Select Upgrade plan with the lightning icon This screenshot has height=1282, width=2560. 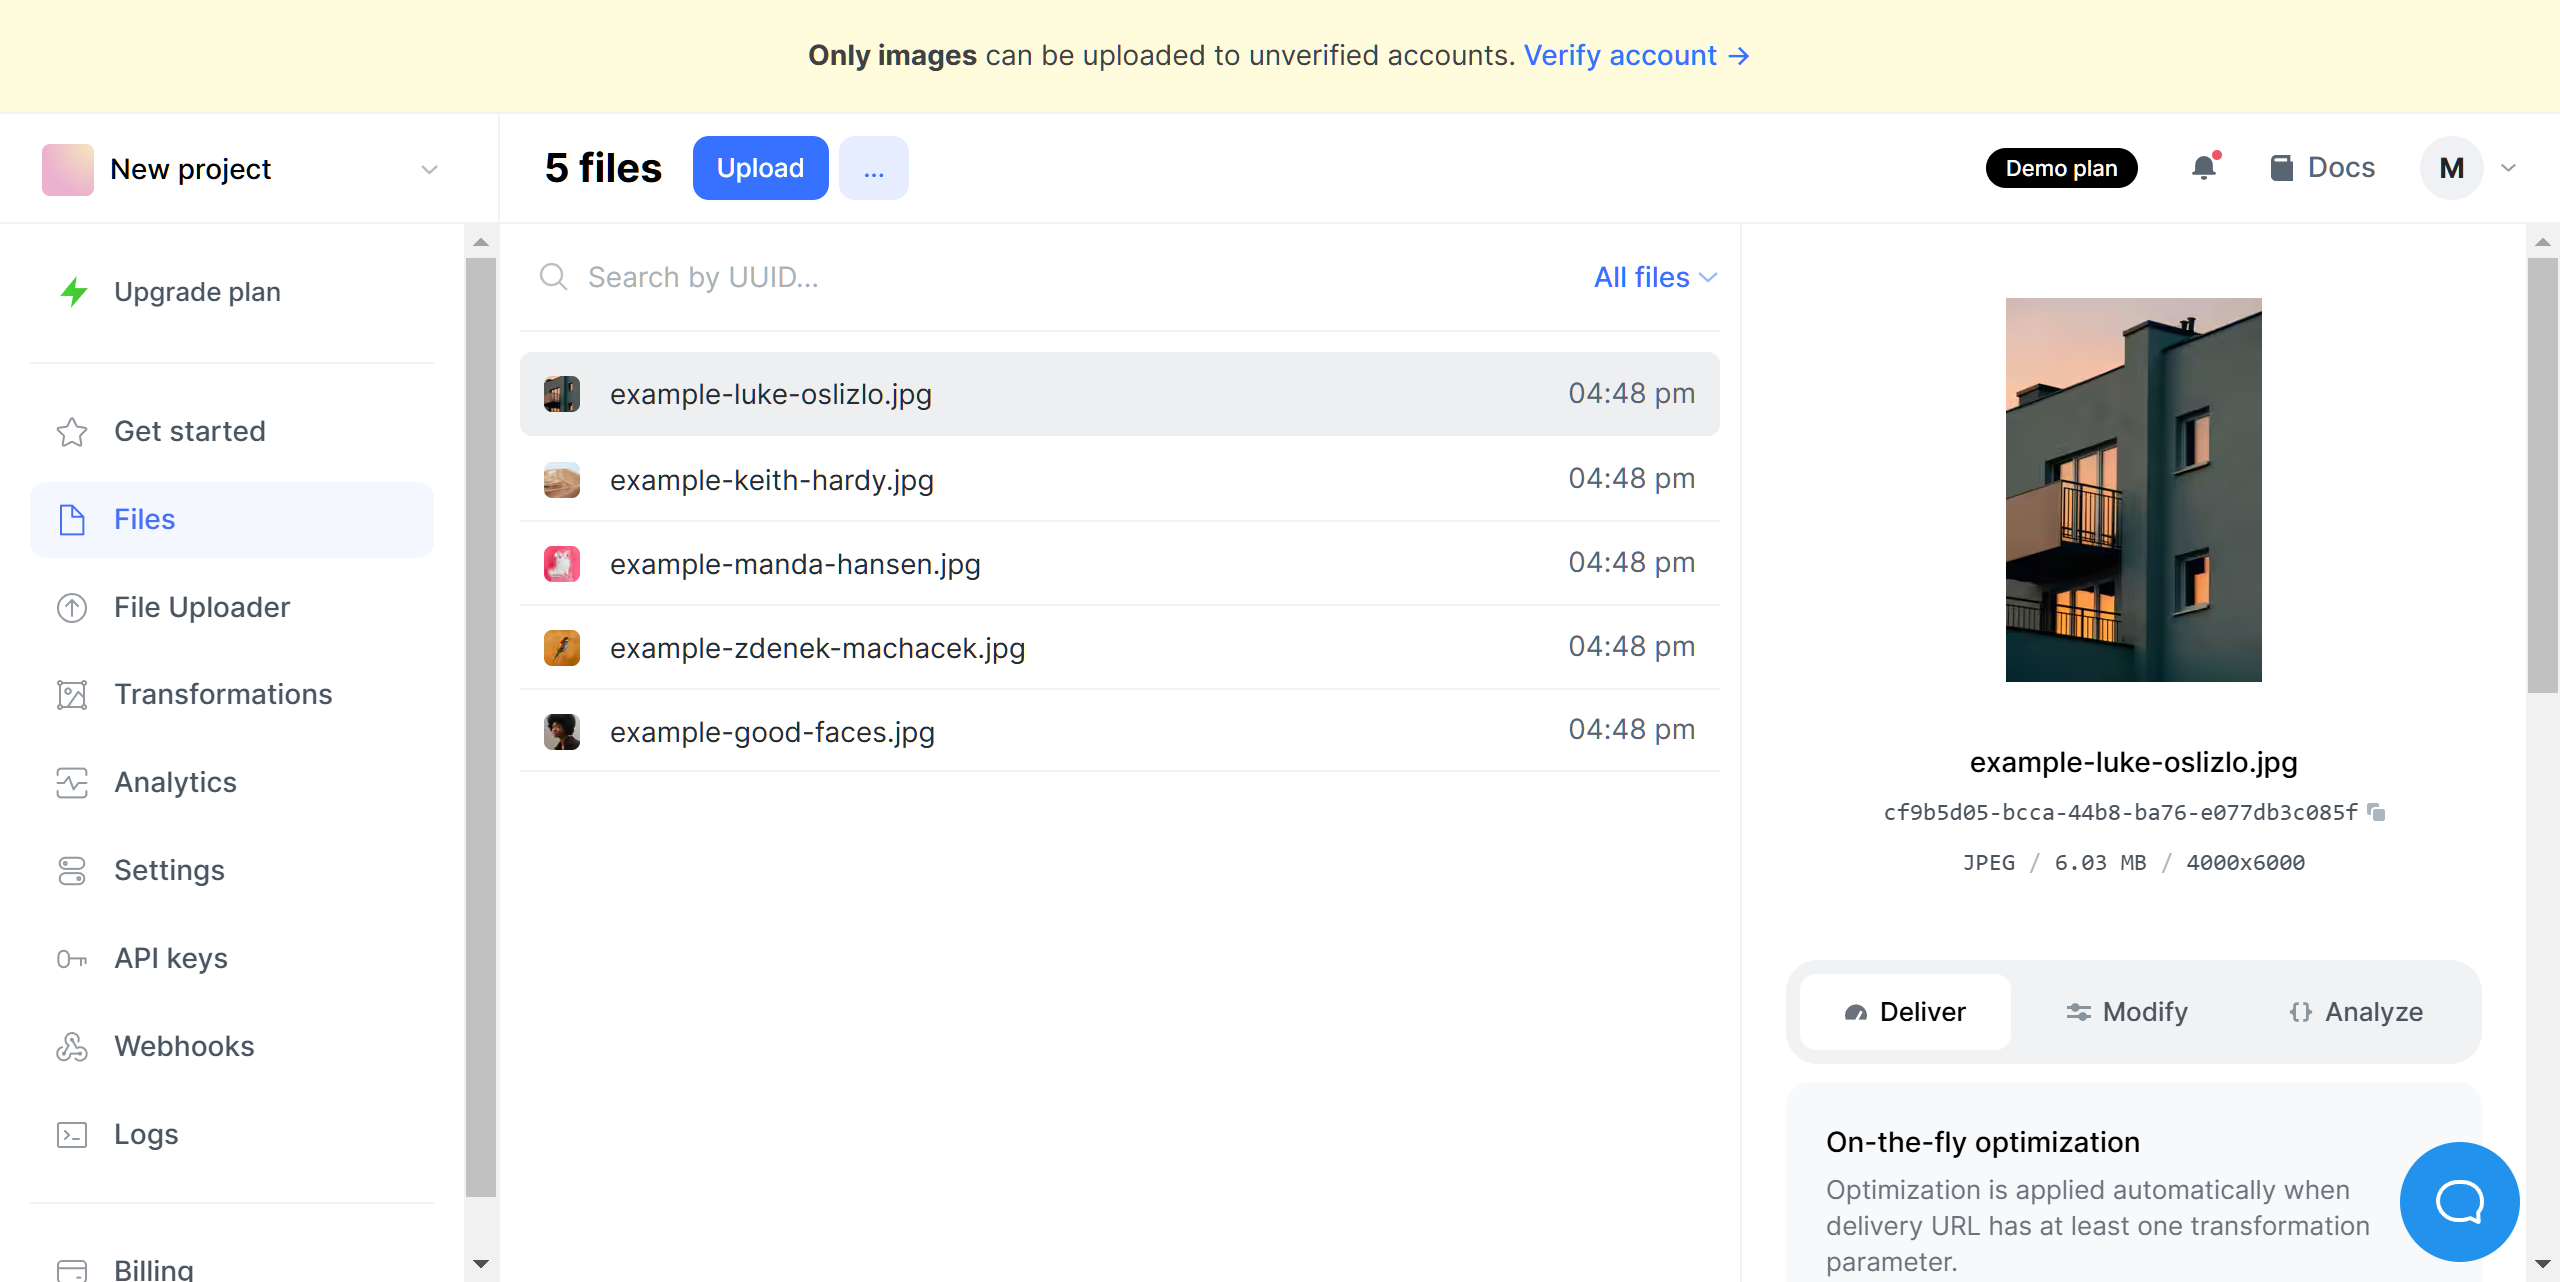196,292
